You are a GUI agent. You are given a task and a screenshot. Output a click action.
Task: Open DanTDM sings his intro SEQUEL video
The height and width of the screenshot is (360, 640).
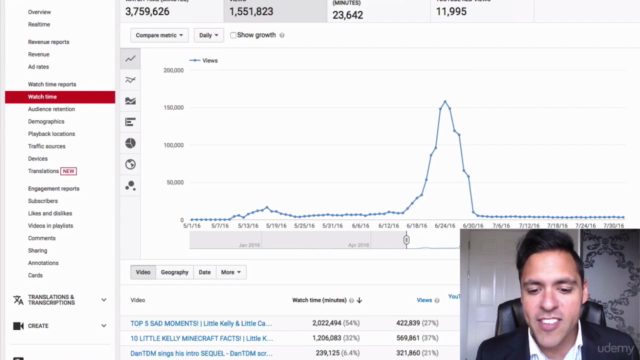[x=201, y=353]
